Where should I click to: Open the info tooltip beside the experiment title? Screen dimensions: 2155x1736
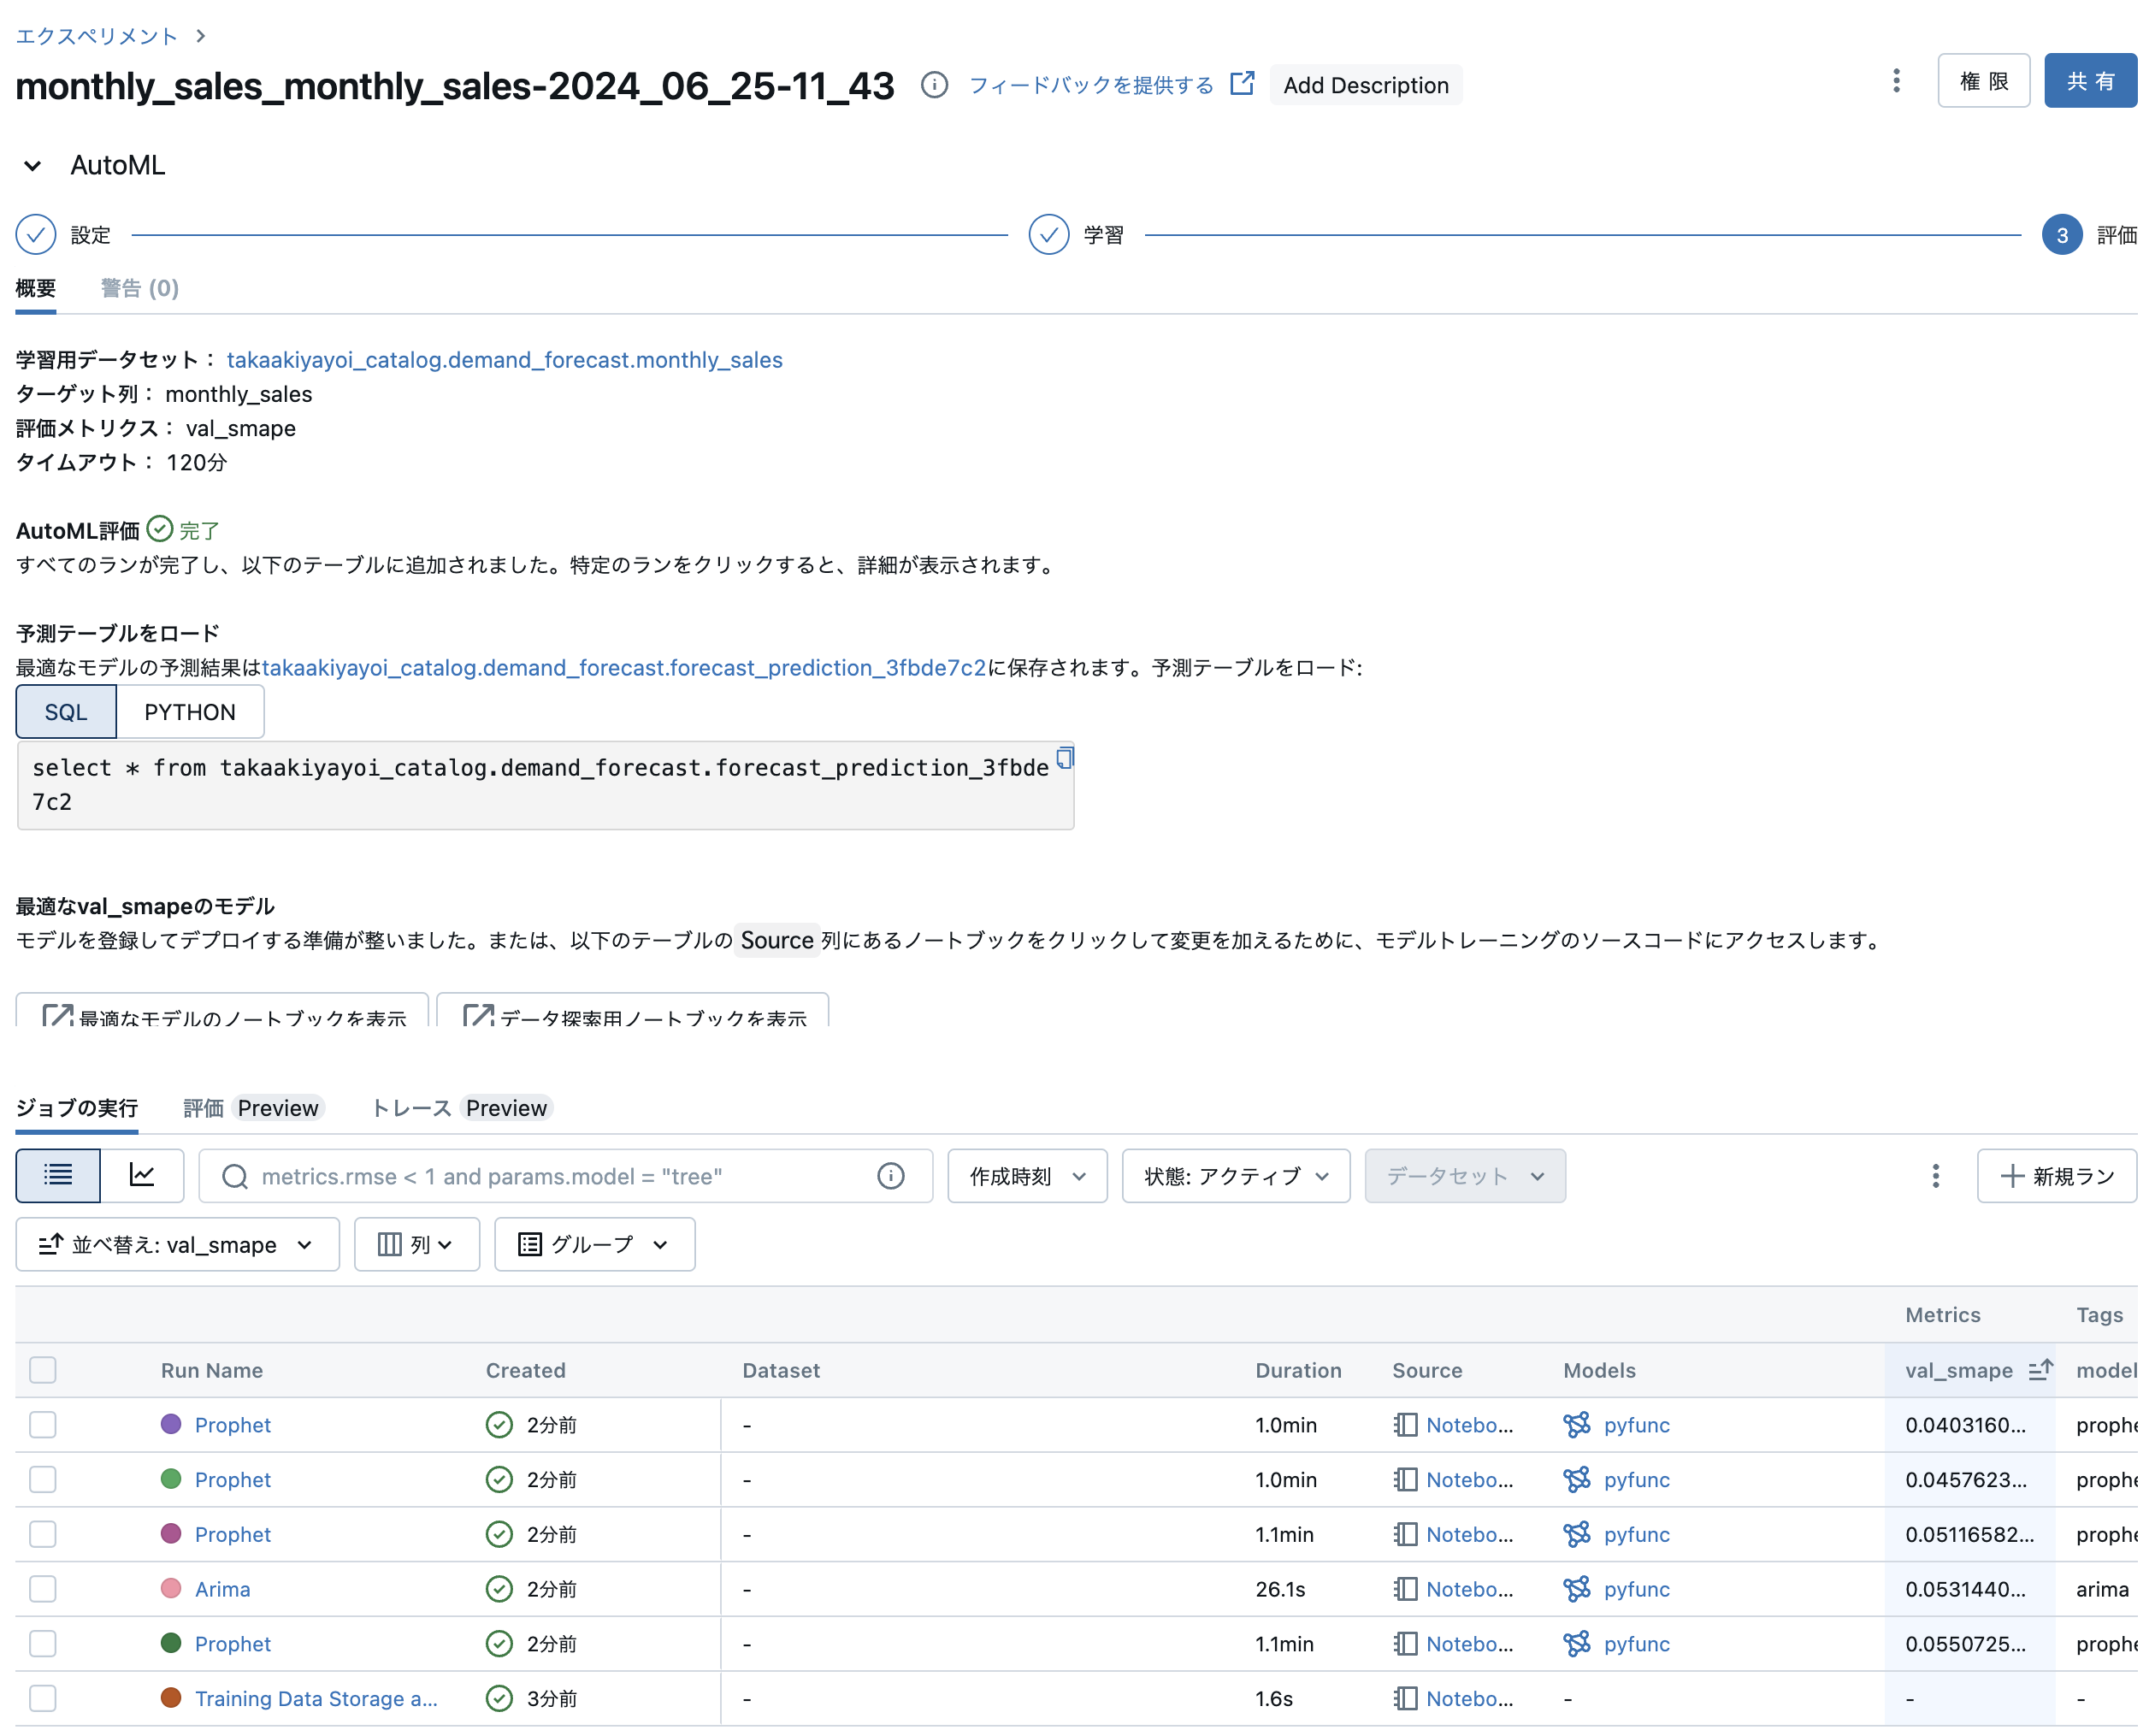pos(934,85)
